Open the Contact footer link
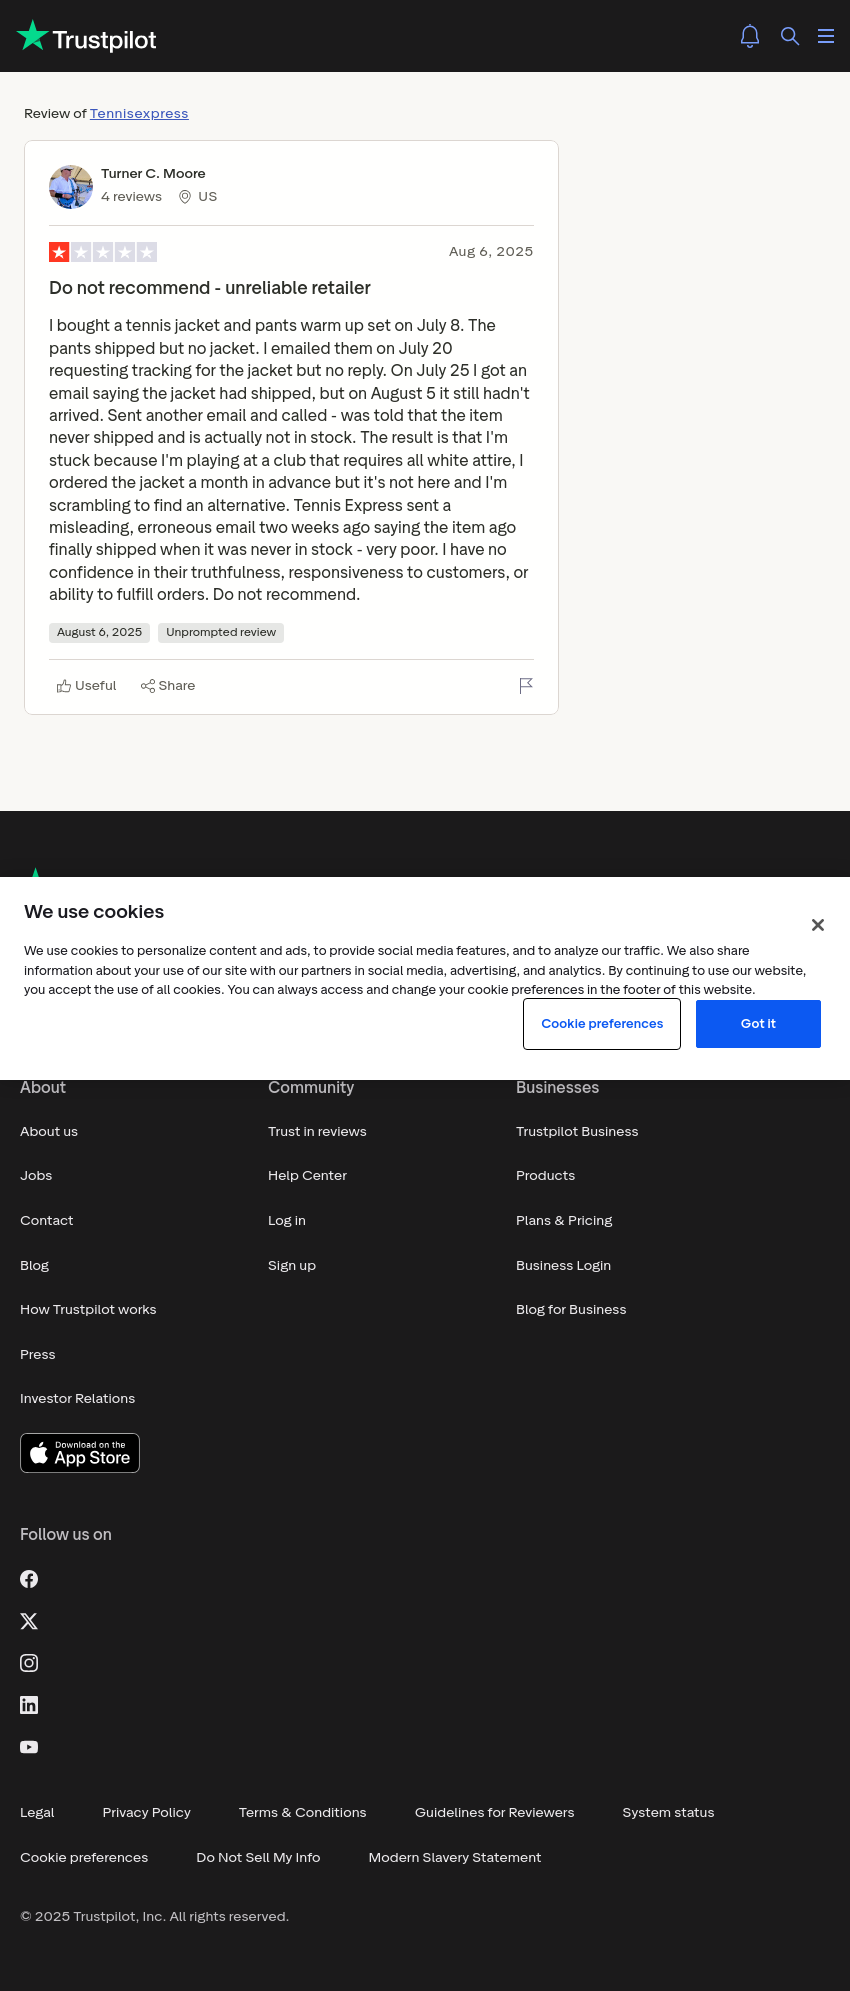 point(47,1221)
